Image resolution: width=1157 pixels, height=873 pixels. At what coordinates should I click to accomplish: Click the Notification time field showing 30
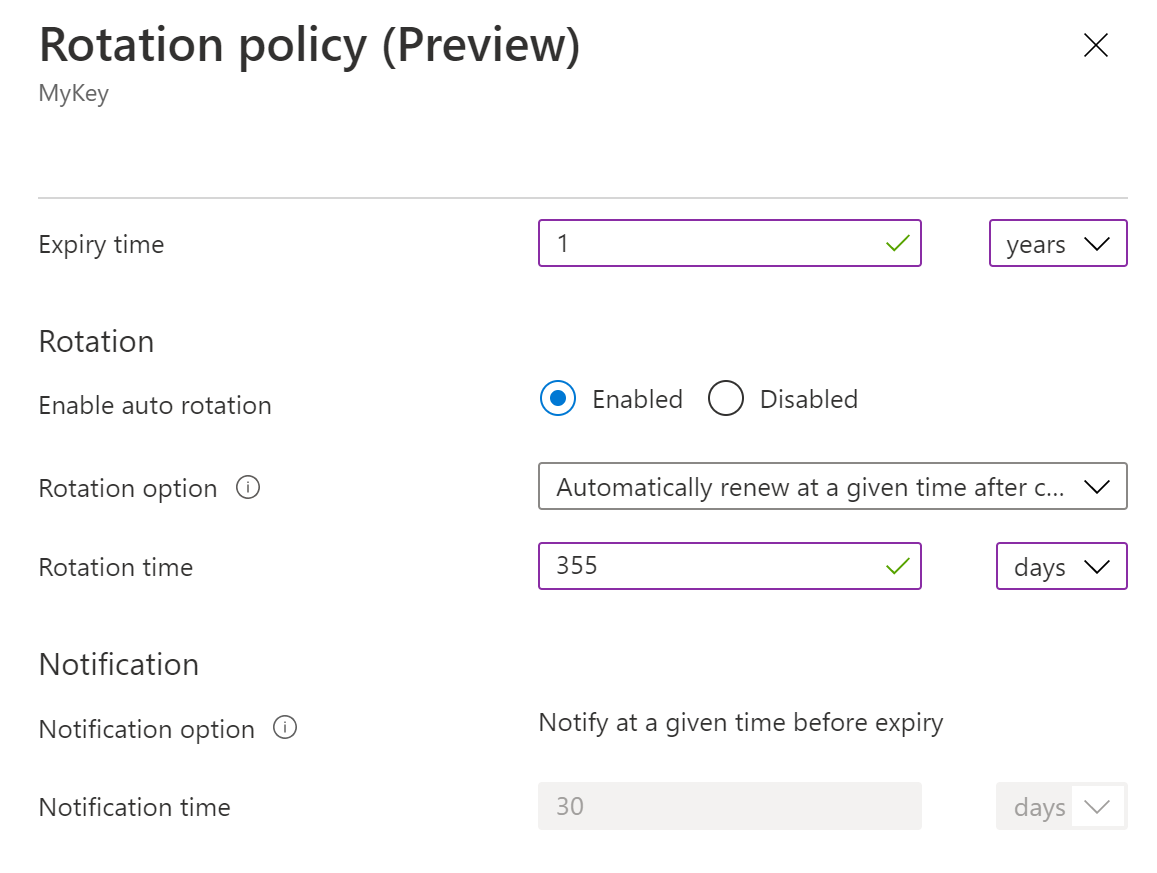pos(729,807)
